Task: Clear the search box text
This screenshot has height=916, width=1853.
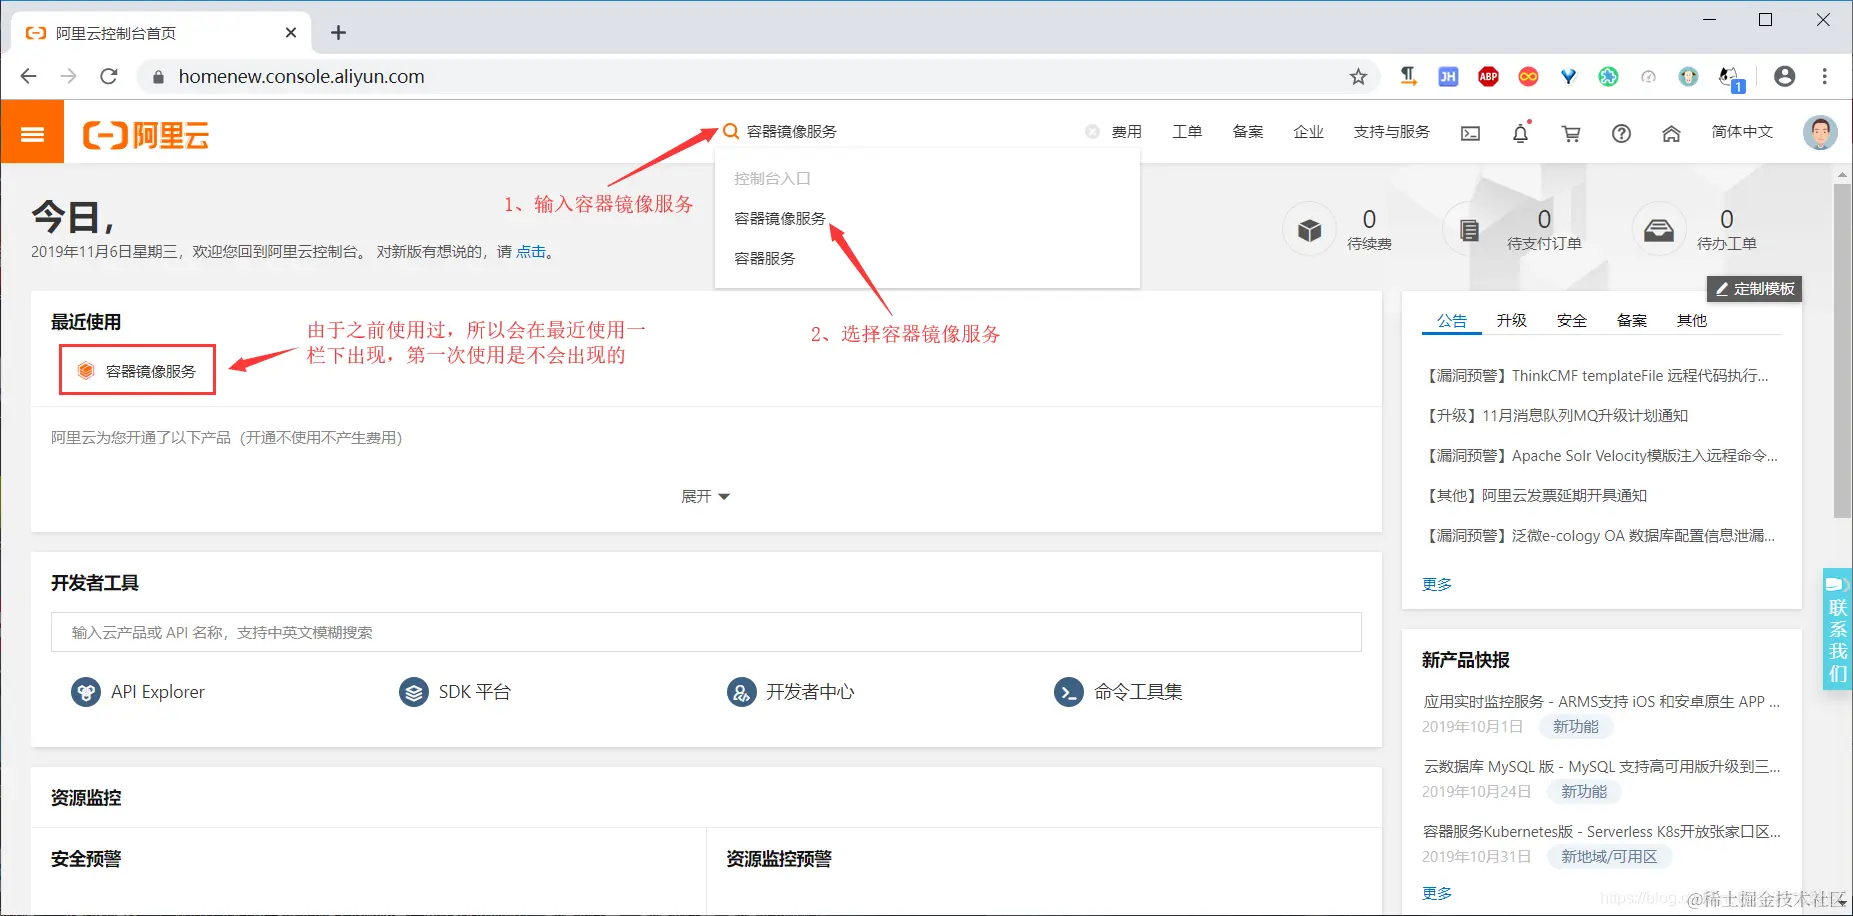Action: pyautogui.click(x=1092, y=132)
